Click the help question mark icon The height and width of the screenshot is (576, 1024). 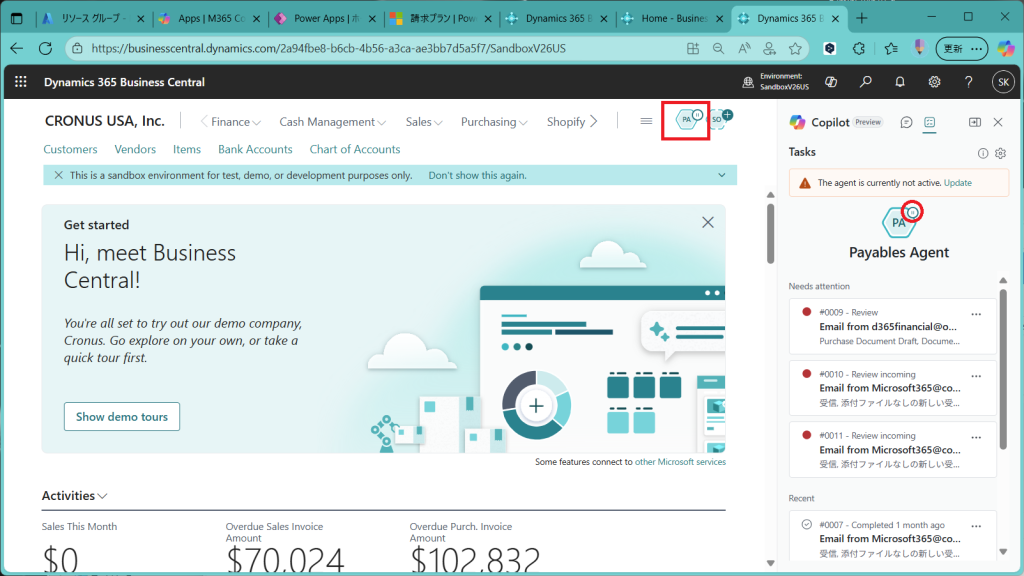[x=968, y=82]
